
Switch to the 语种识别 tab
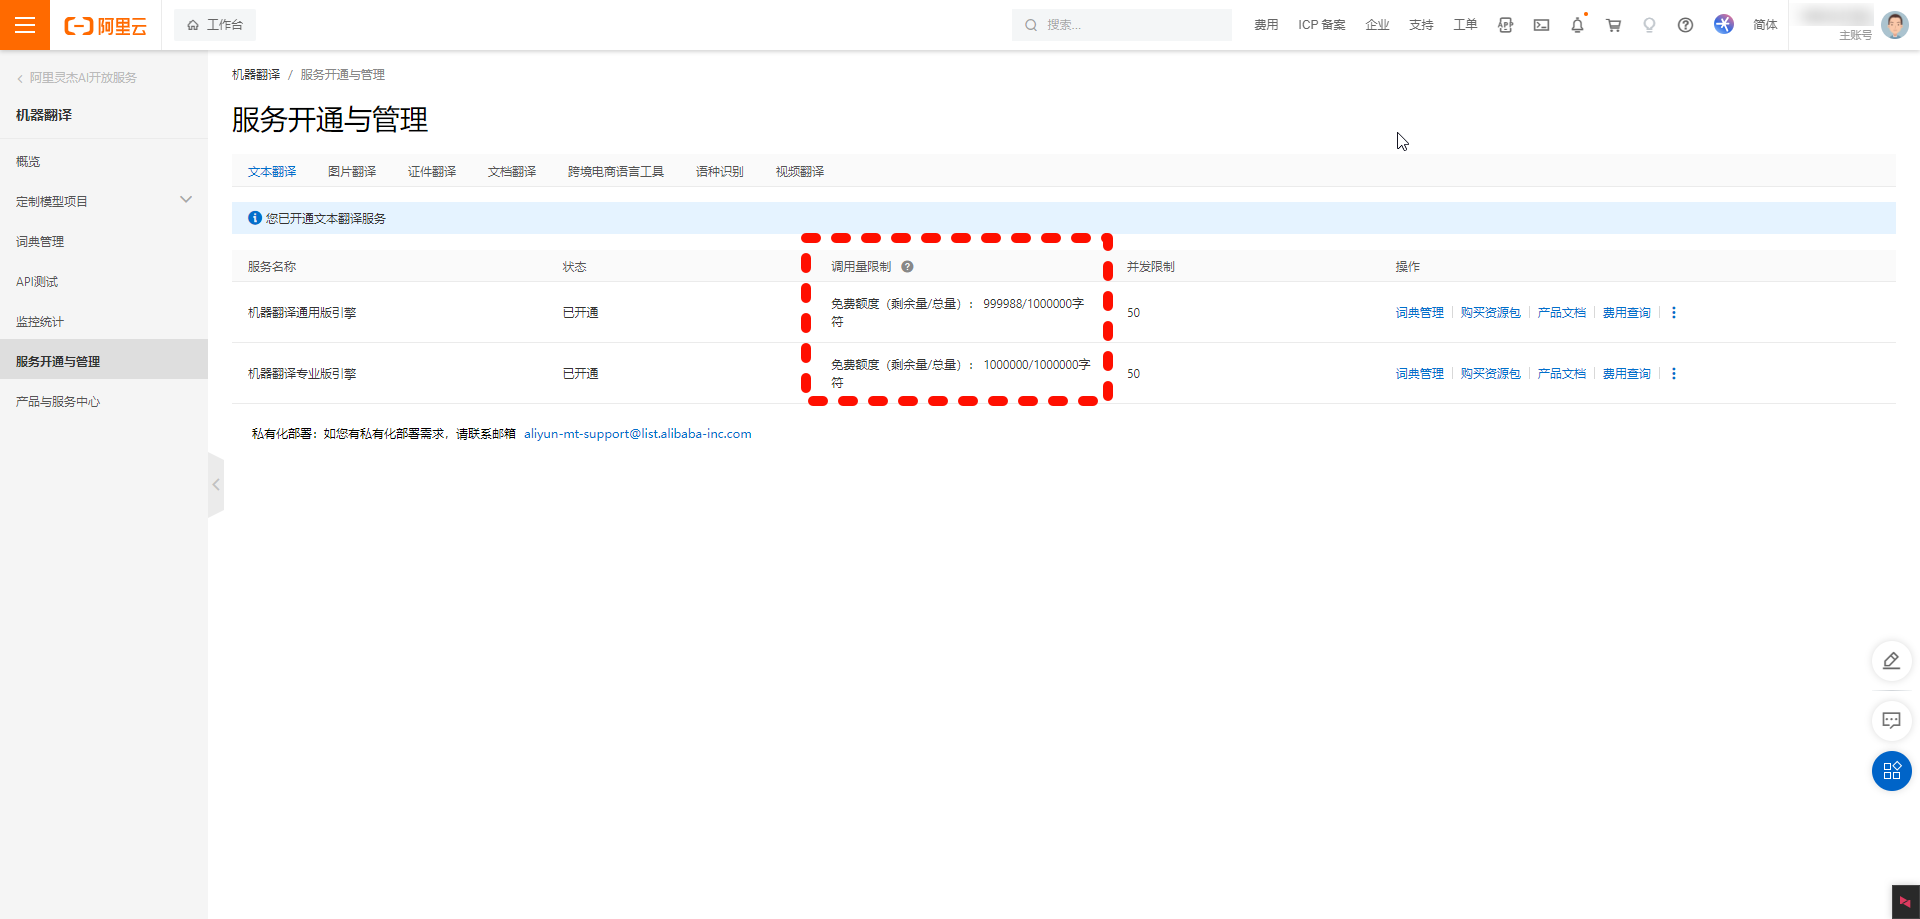720,172
